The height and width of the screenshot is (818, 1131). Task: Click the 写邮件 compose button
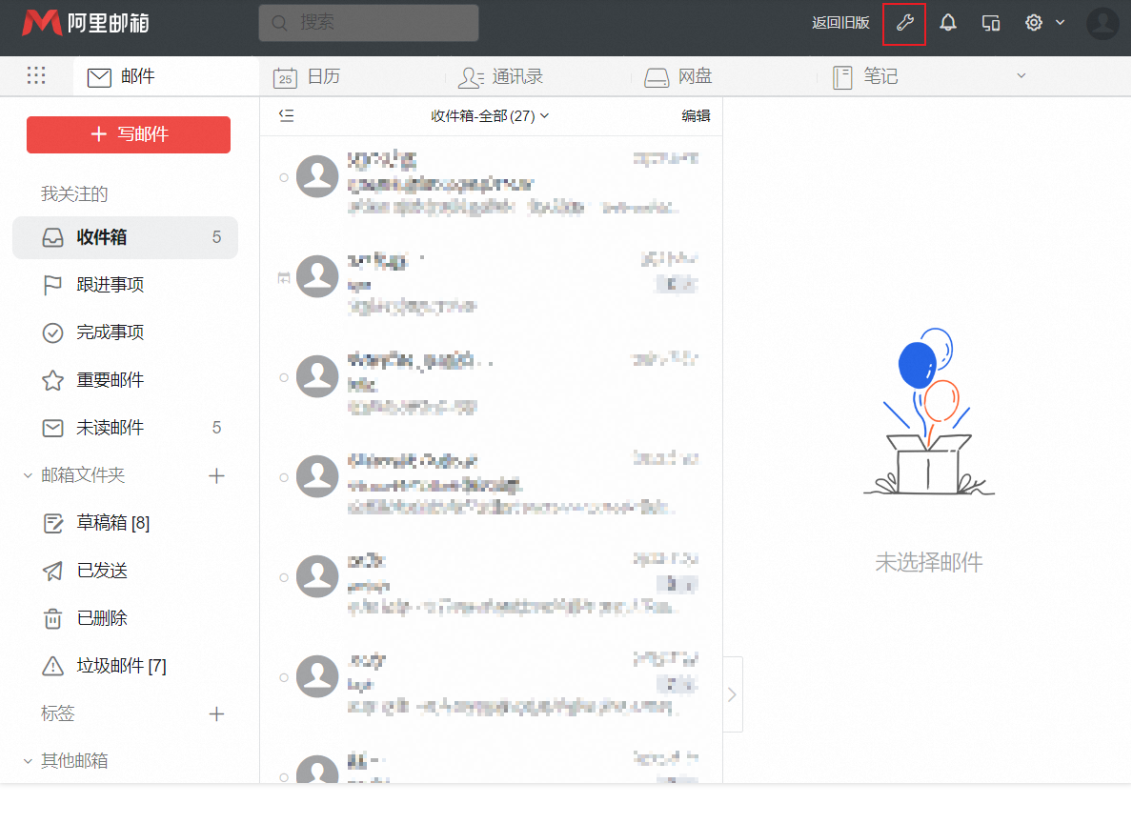[x=128, y=135]
